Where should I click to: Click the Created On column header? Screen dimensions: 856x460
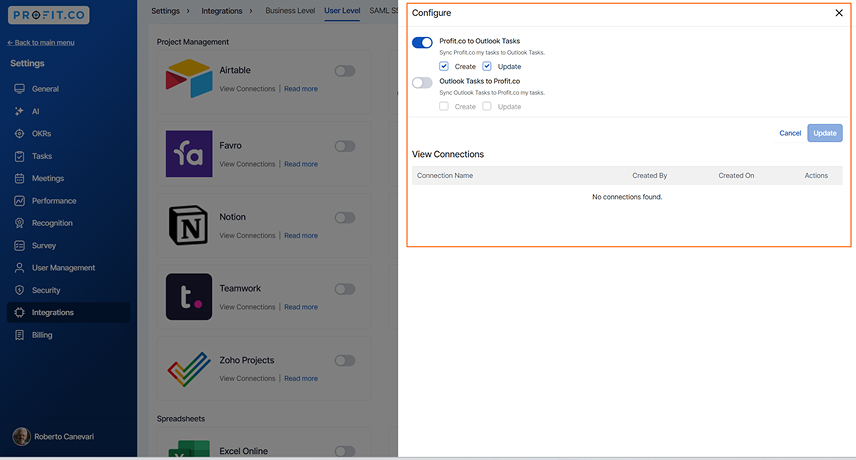(736, 176)
